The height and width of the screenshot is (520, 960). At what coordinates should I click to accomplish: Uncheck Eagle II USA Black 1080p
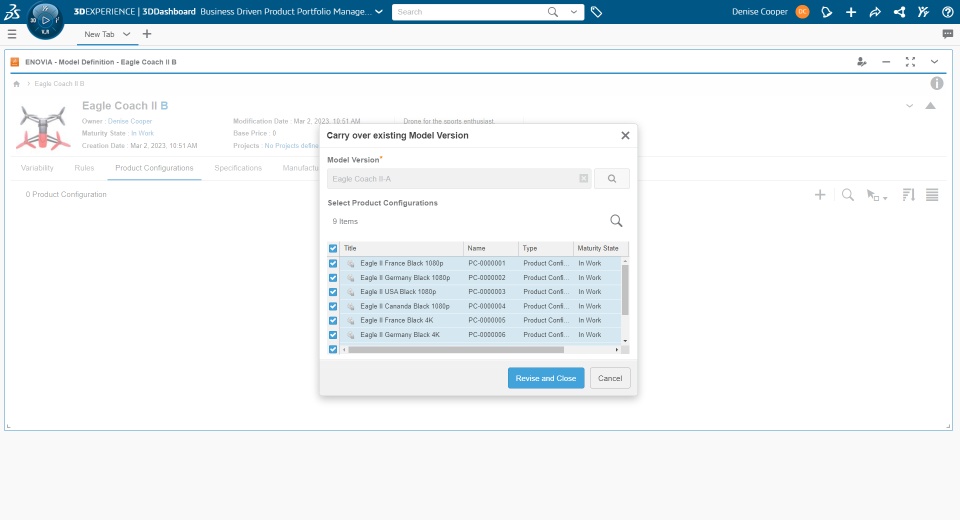click(333, 292)
